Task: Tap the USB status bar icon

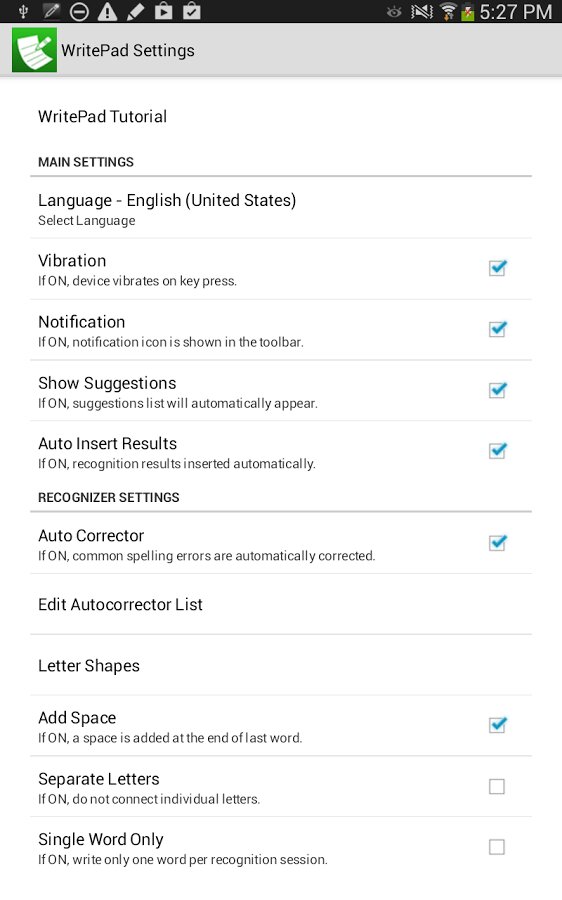Action: [x=23, y=11]
